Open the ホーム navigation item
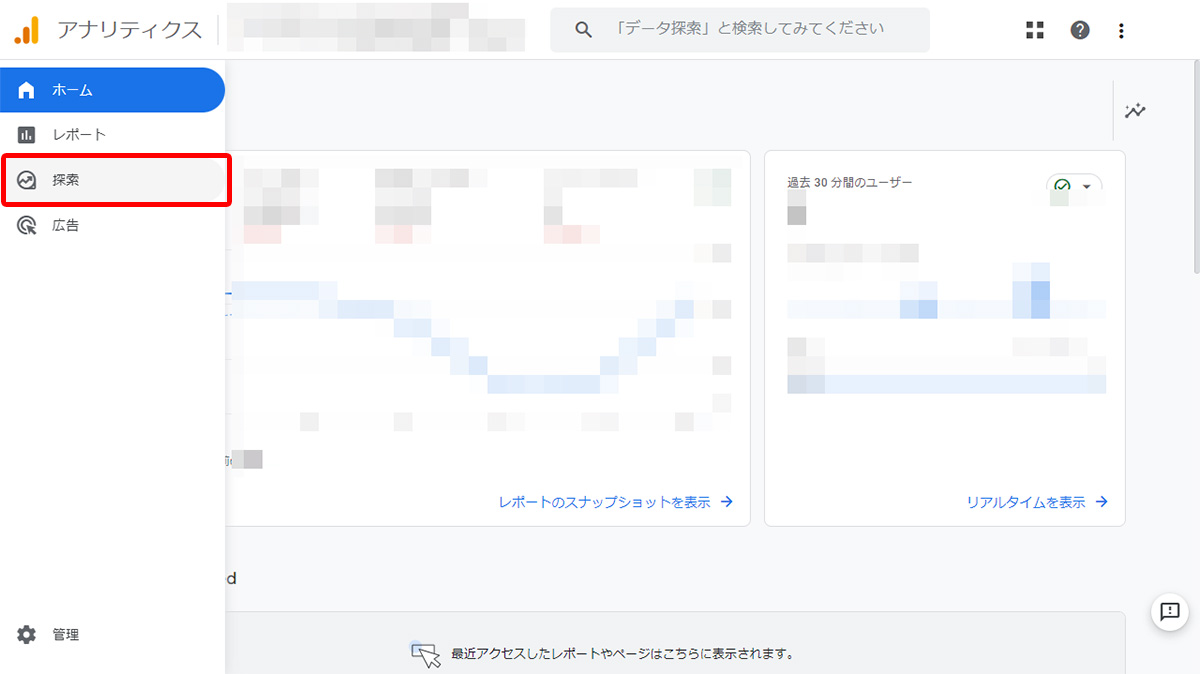 click(x=112, y=90)
